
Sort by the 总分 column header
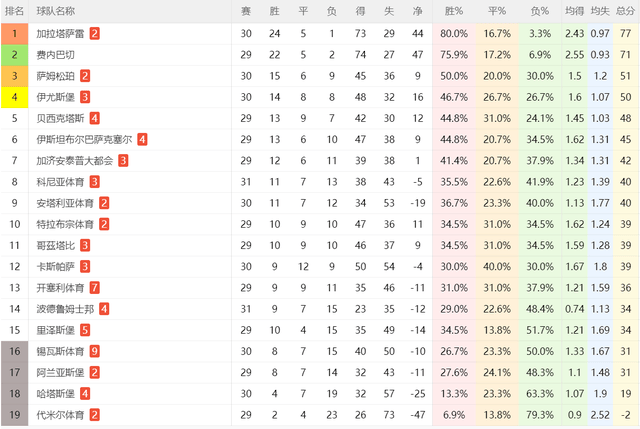click(624, 11)
